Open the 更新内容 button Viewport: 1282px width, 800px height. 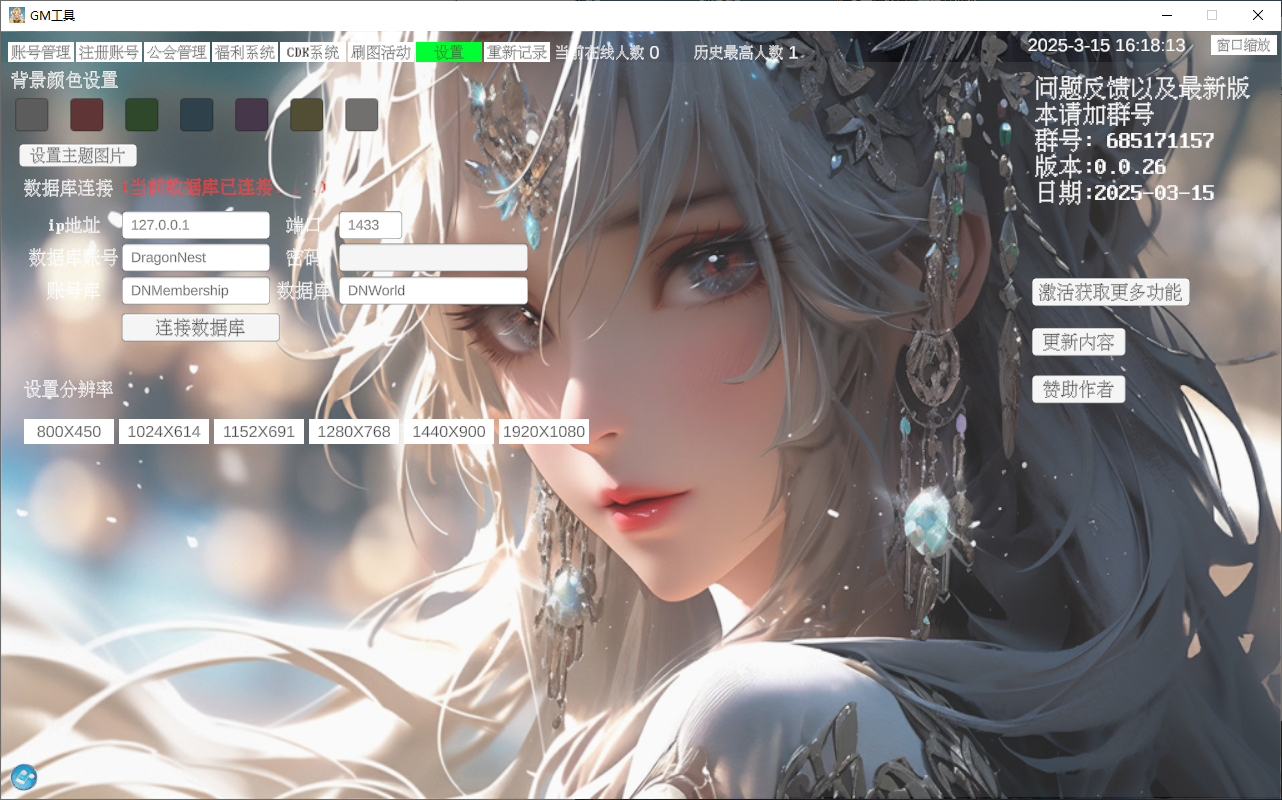click(1078, 342)
